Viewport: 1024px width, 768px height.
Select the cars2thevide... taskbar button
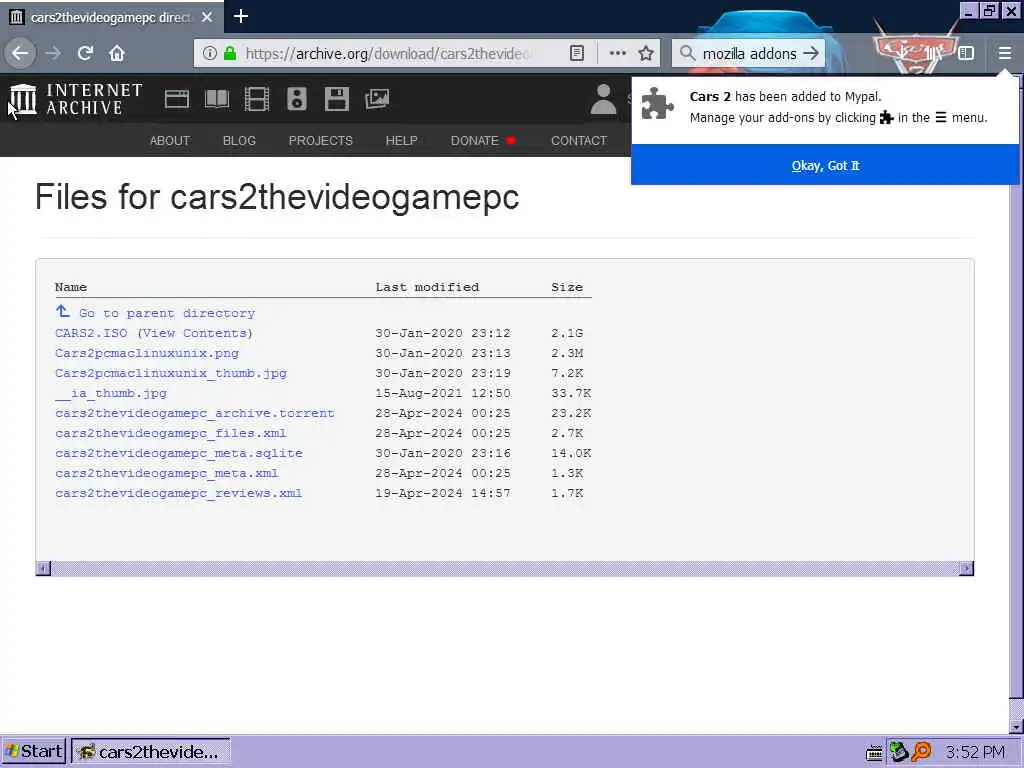click(x=150, y=752)
